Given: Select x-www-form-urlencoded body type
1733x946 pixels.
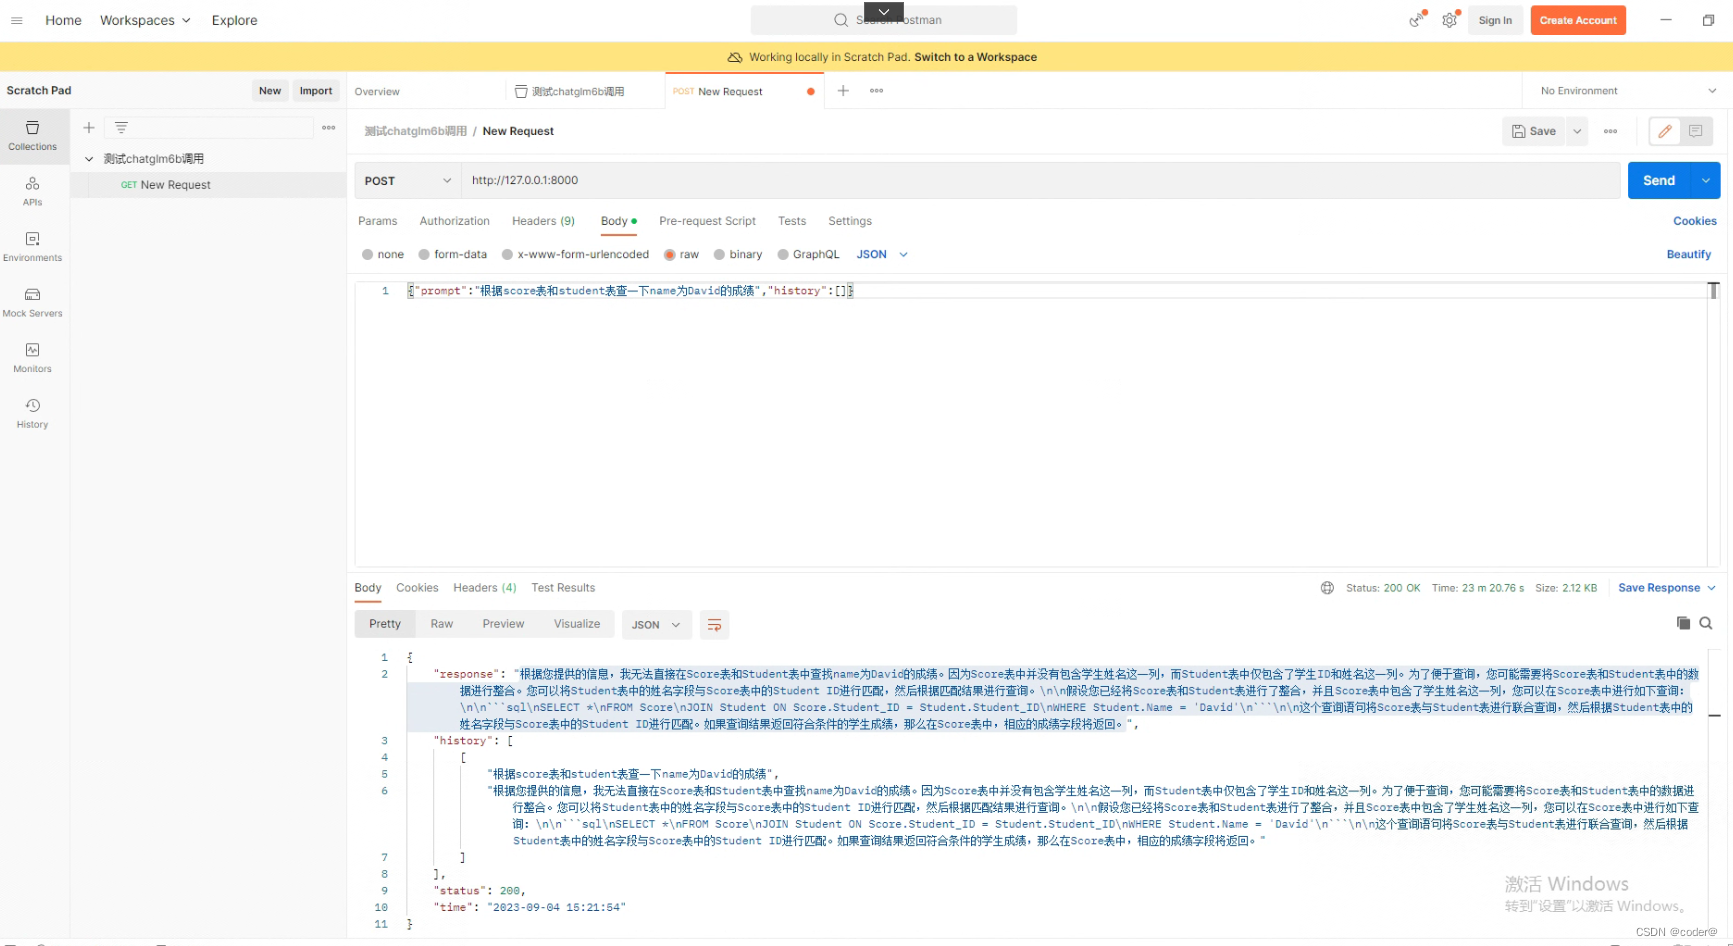Looking at the screenshot, I should pos(575,255).
